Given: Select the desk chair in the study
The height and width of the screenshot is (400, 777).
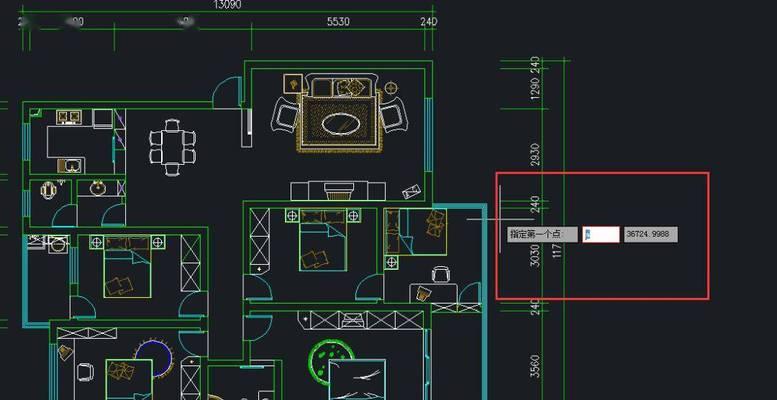Looking at the screenshot, I should (440, 274).
